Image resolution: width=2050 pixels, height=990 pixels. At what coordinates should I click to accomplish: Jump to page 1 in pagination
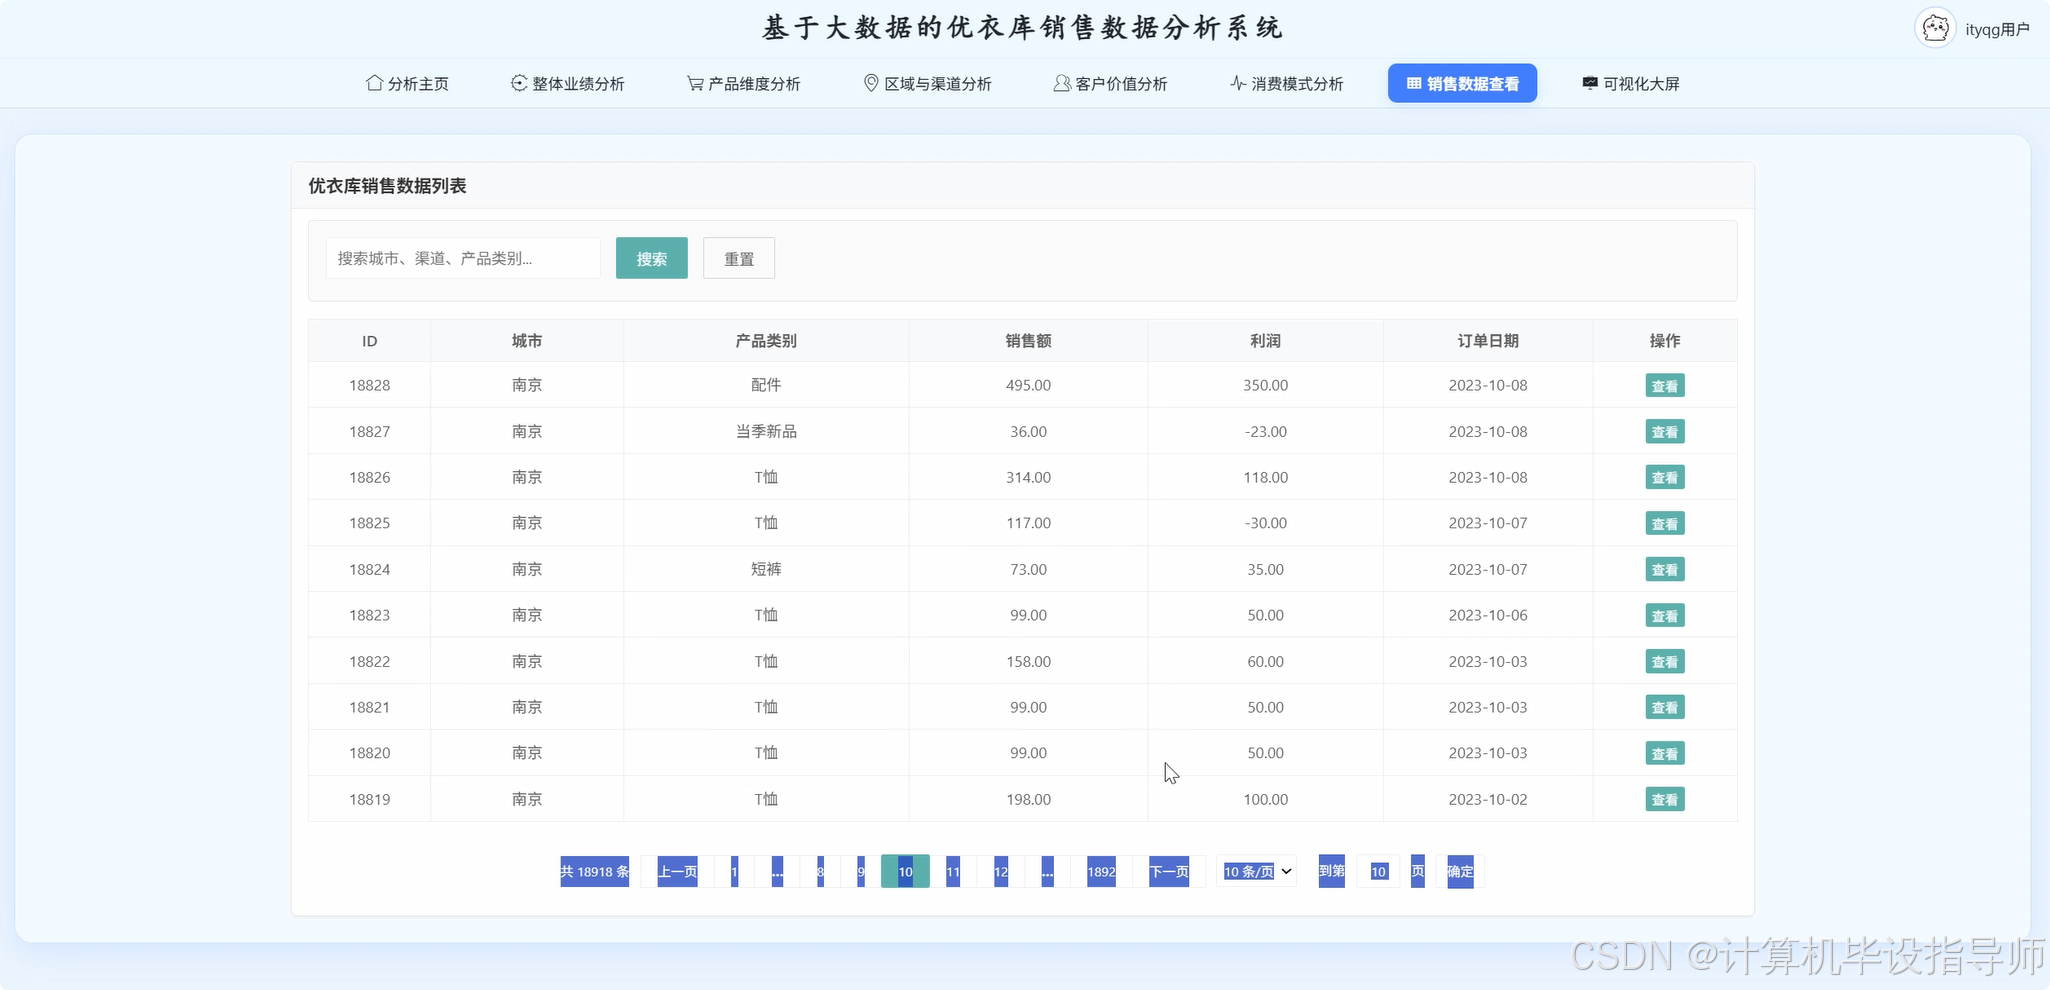pos(734,872)
